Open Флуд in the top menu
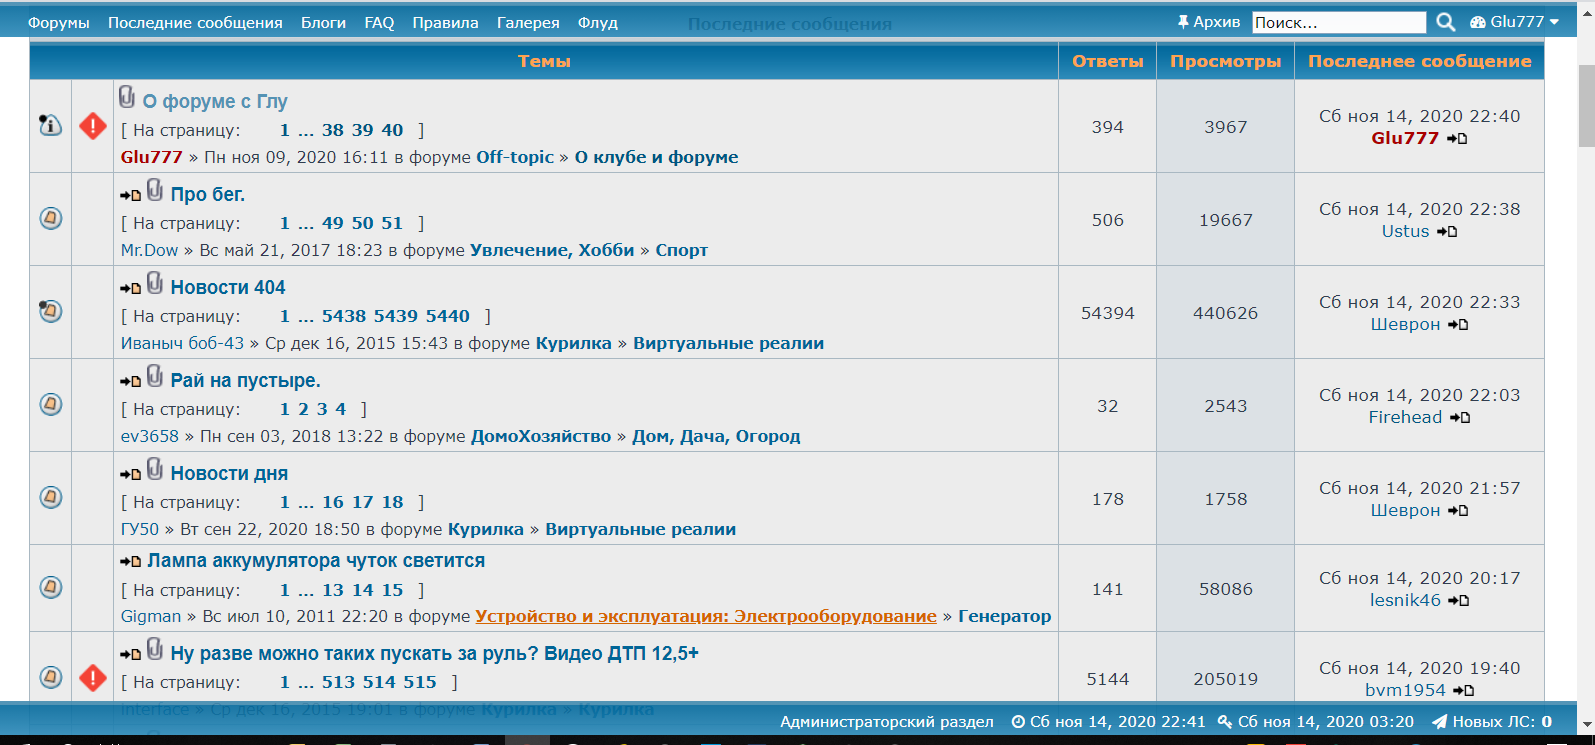The image size is (1595, 745). 598,23
